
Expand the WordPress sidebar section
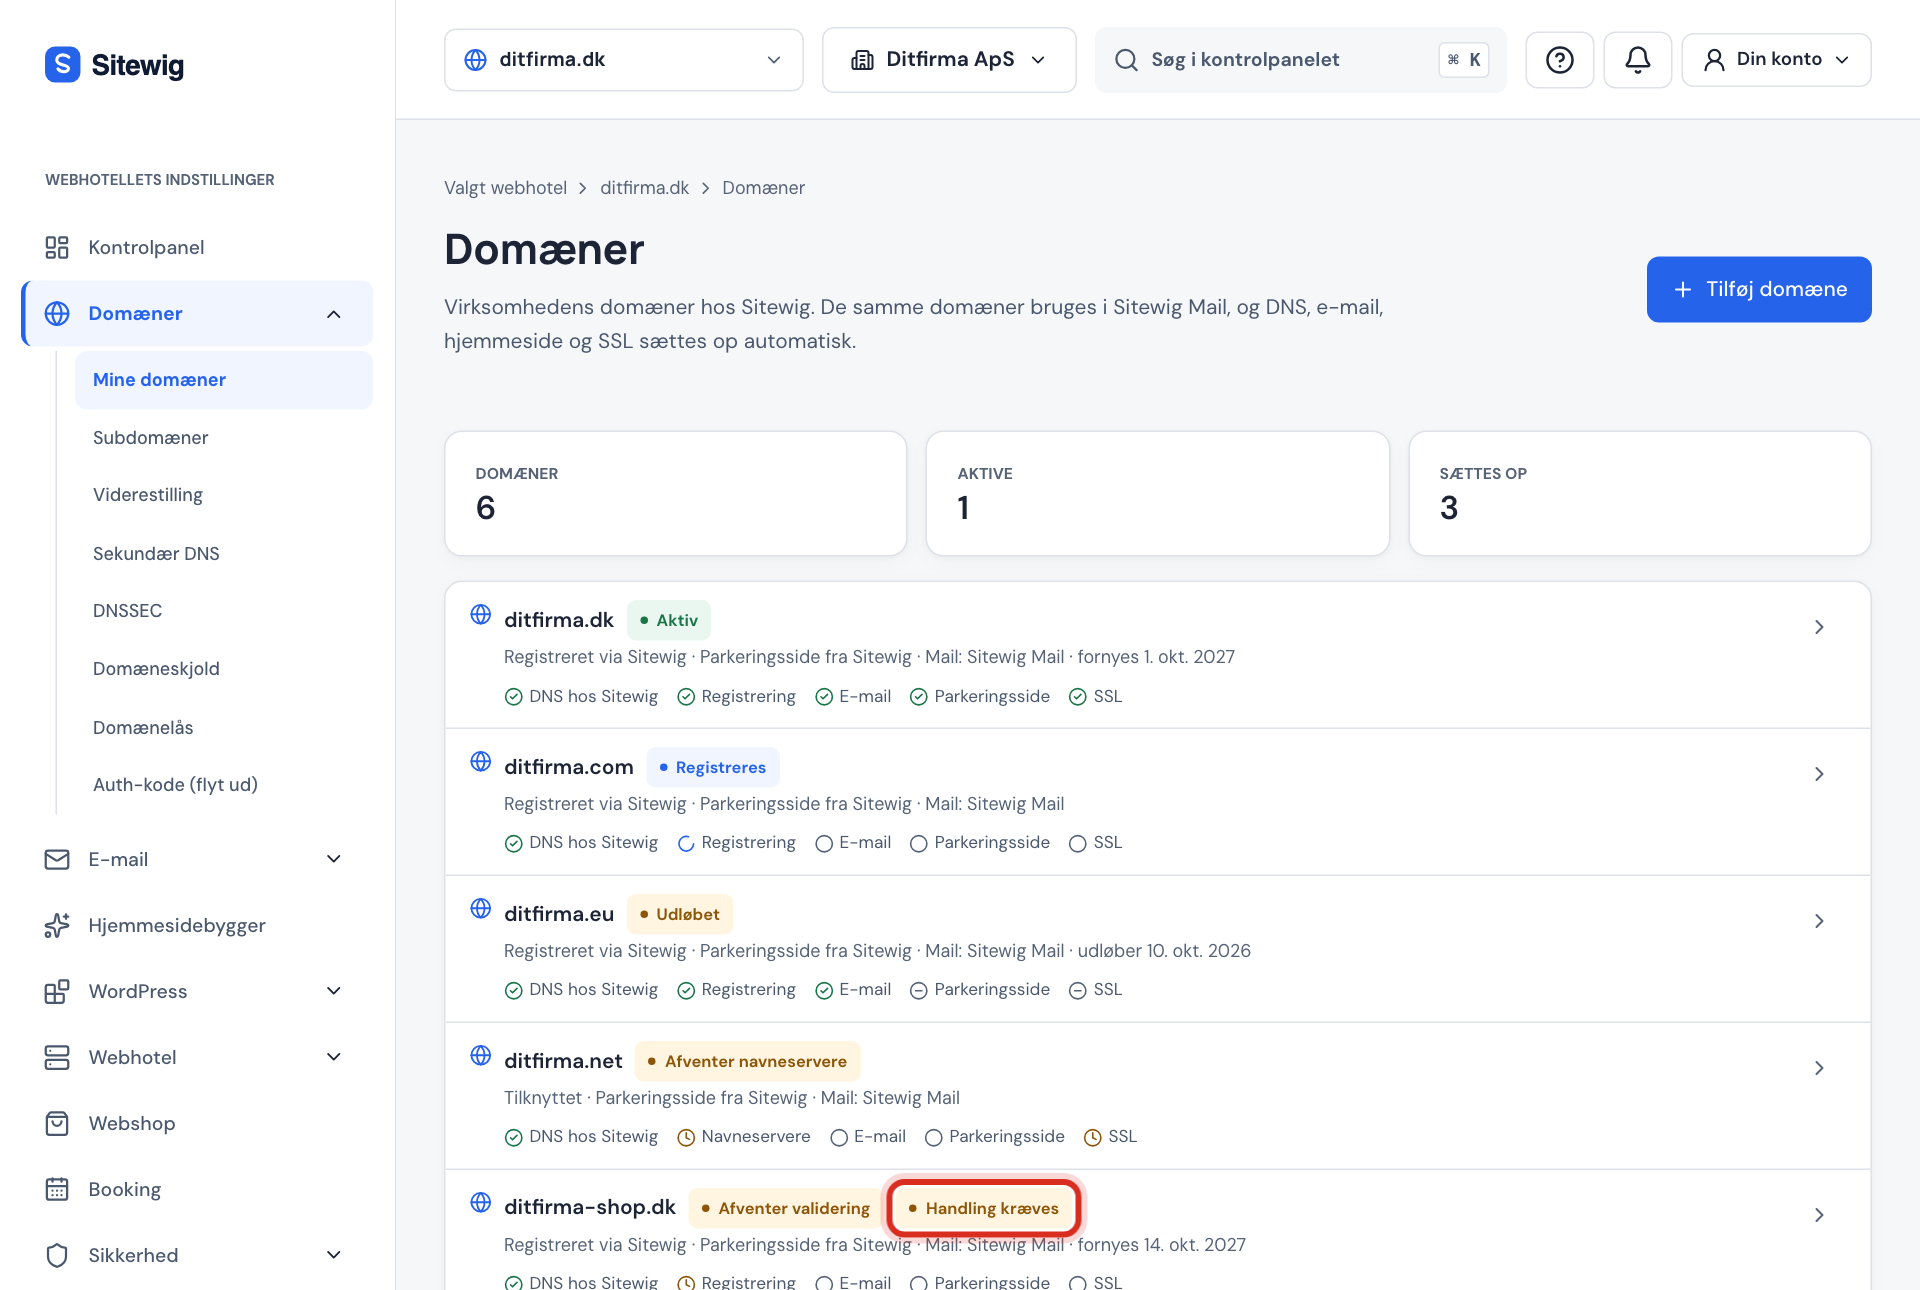[334, 991]
